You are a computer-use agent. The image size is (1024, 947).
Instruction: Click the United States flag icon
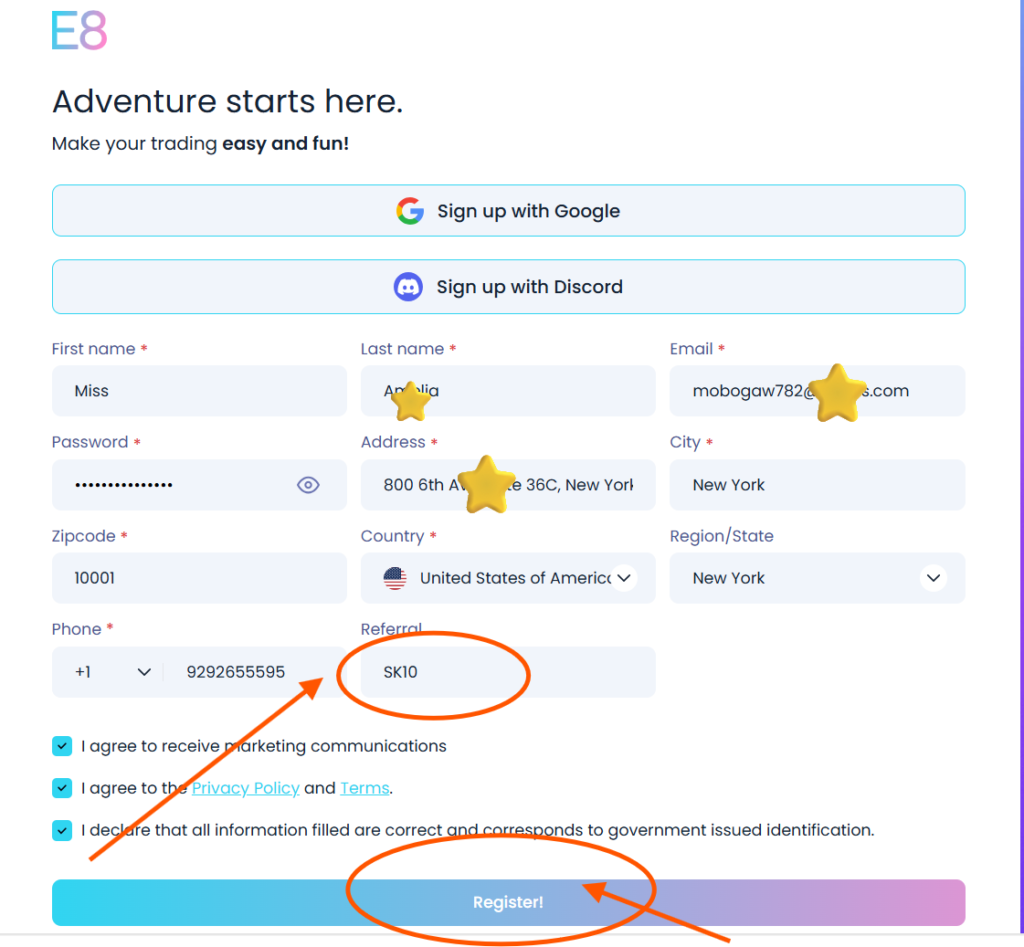(395, 578)
